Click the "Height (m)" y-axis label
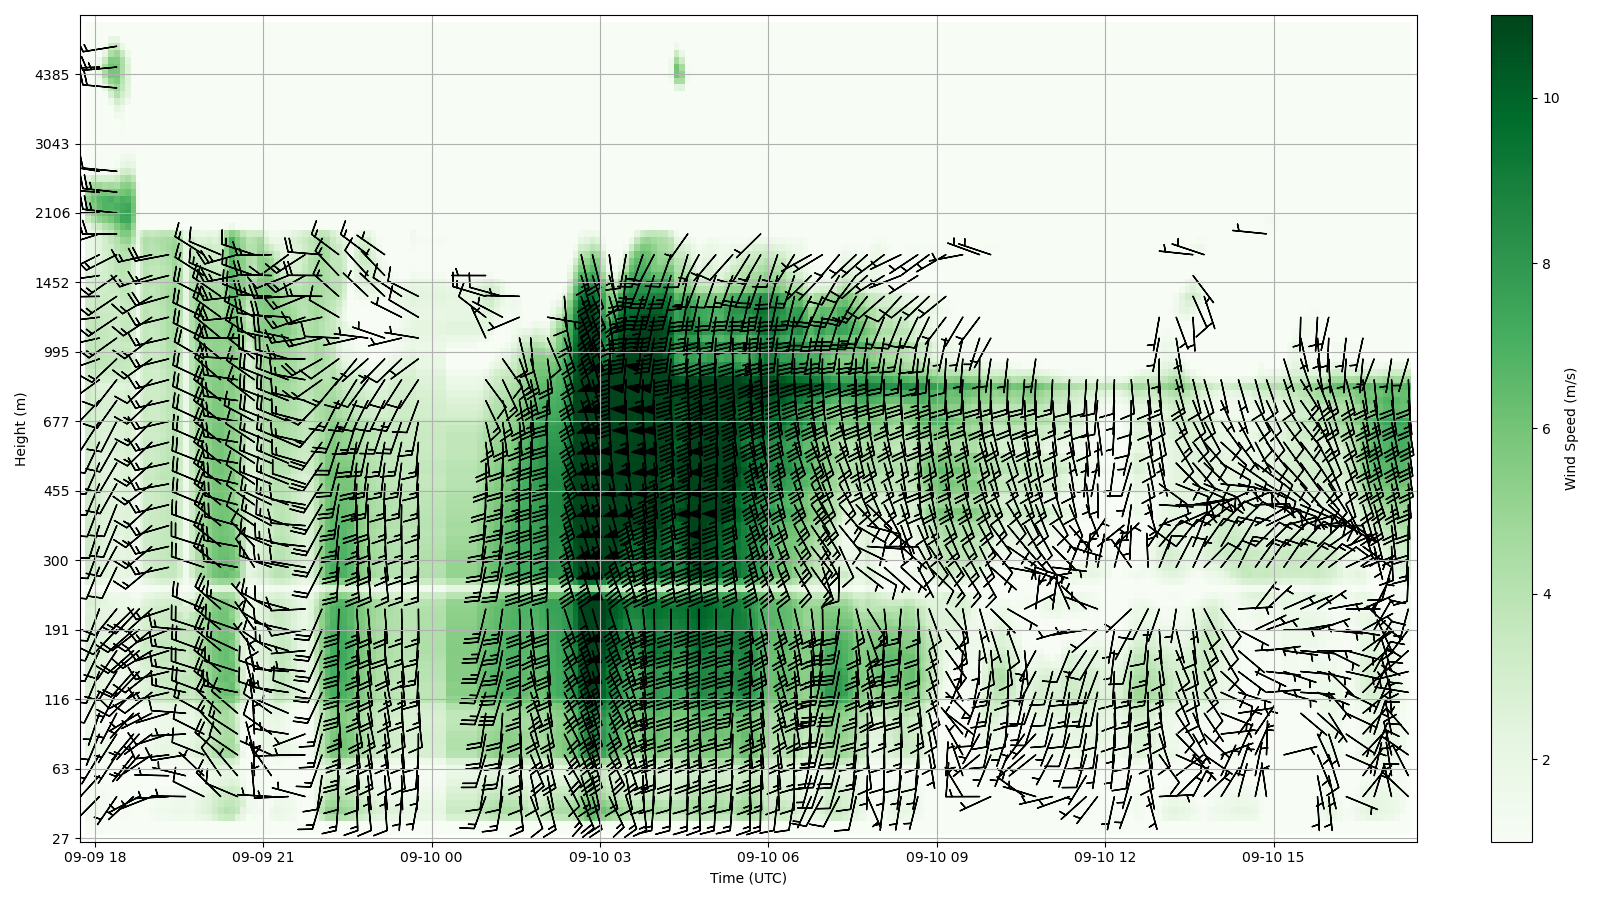The width and height of the screenshot is (1600, 900). coord(21,429)
